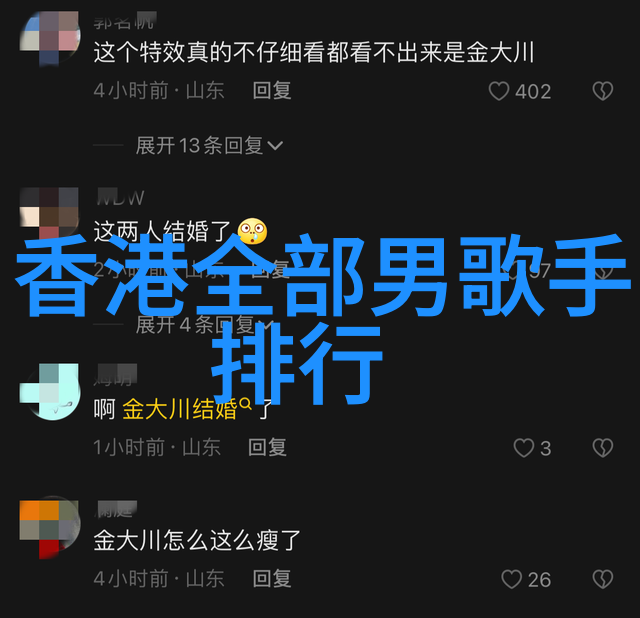640x618 pixels.
Task: Open the light cyan avatar of third commenter
Action: click(x=49, y=392)
